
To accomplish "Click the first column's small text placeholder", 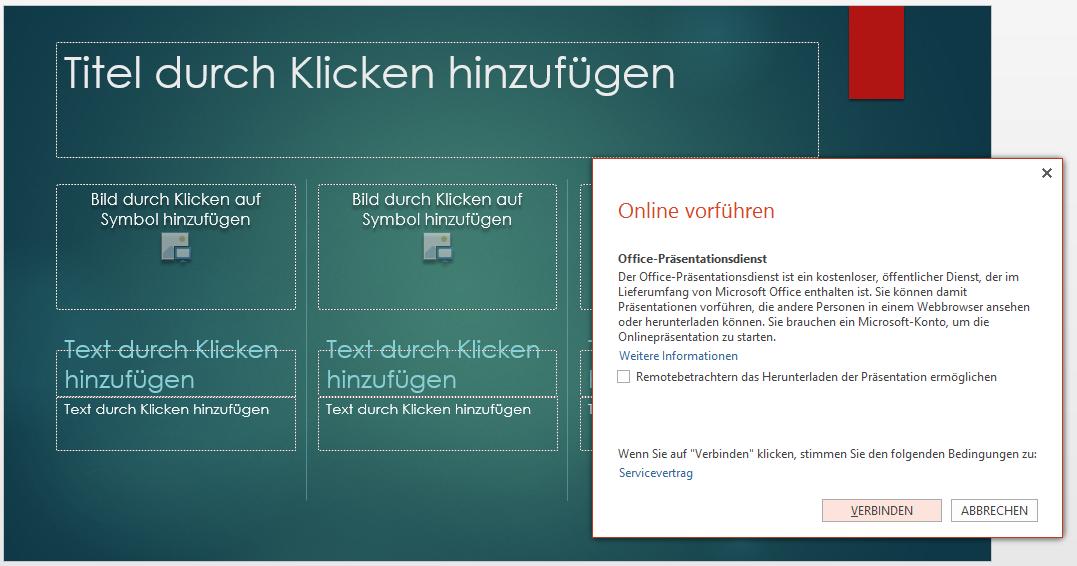I will (x=176, y=423).
